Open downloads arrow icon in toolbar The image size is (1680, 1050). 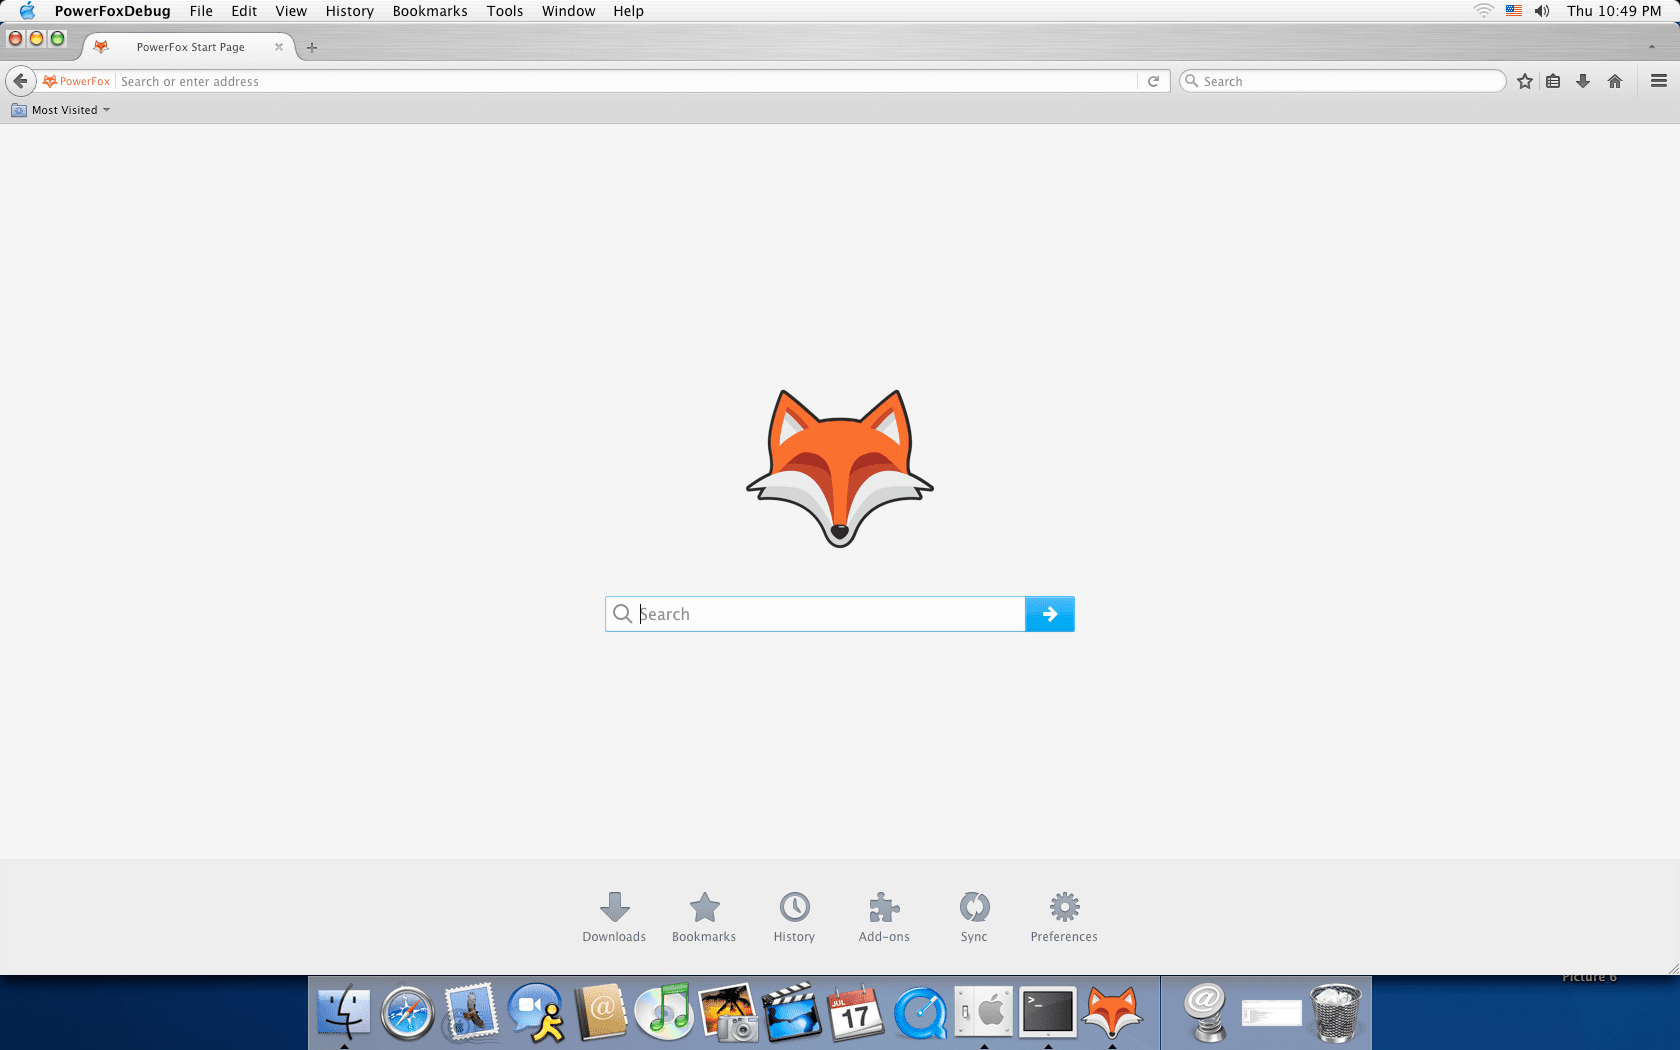click(1583, 81)
